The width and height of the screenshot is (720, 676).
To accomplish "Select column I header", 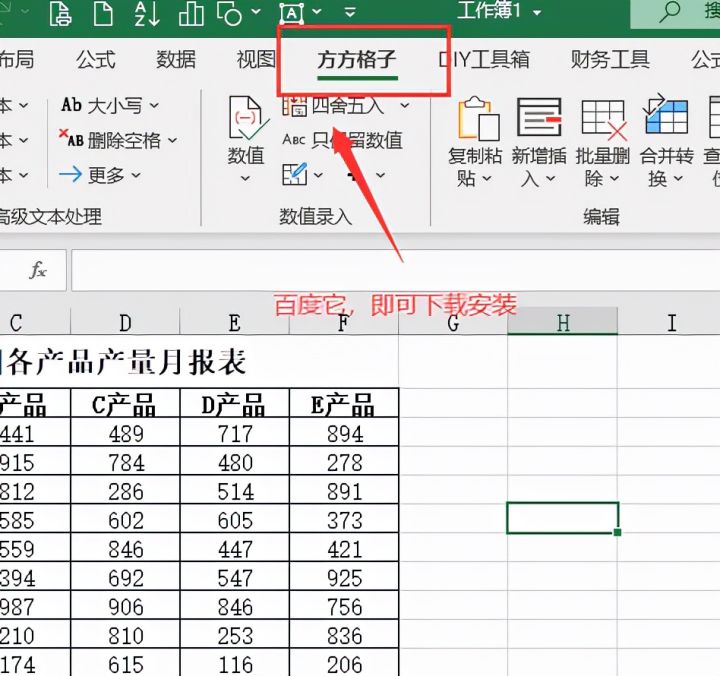I will [671, 322].
